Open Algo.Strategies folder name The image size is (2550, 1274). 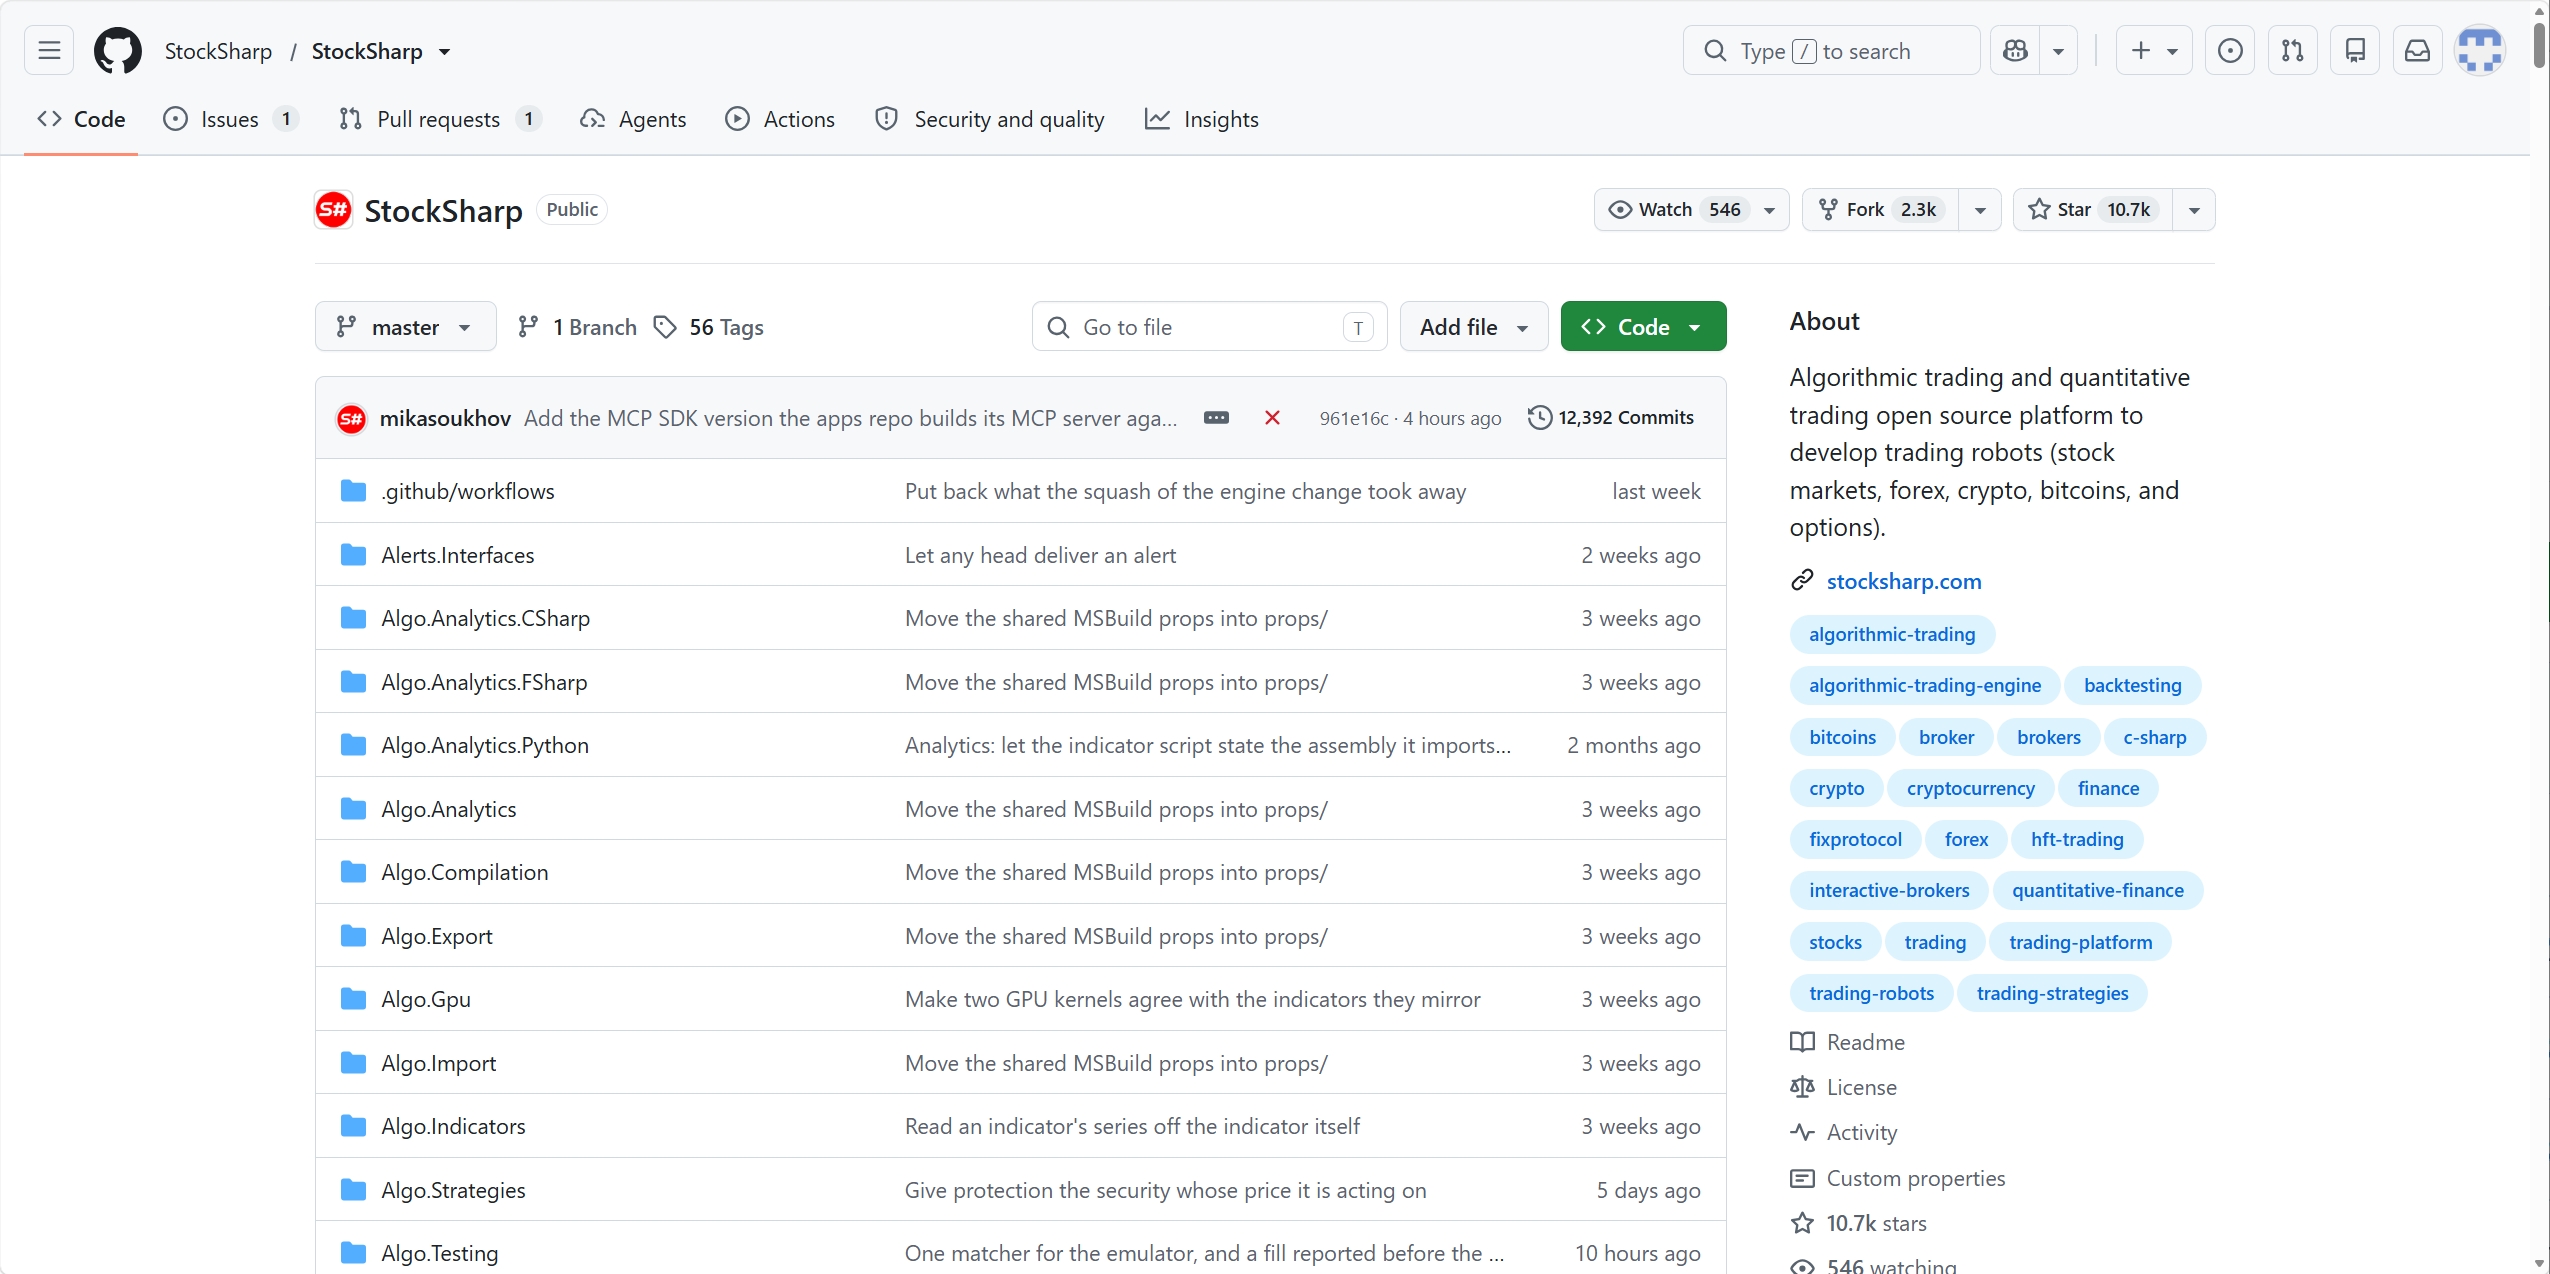click(x=453, y=1190)
